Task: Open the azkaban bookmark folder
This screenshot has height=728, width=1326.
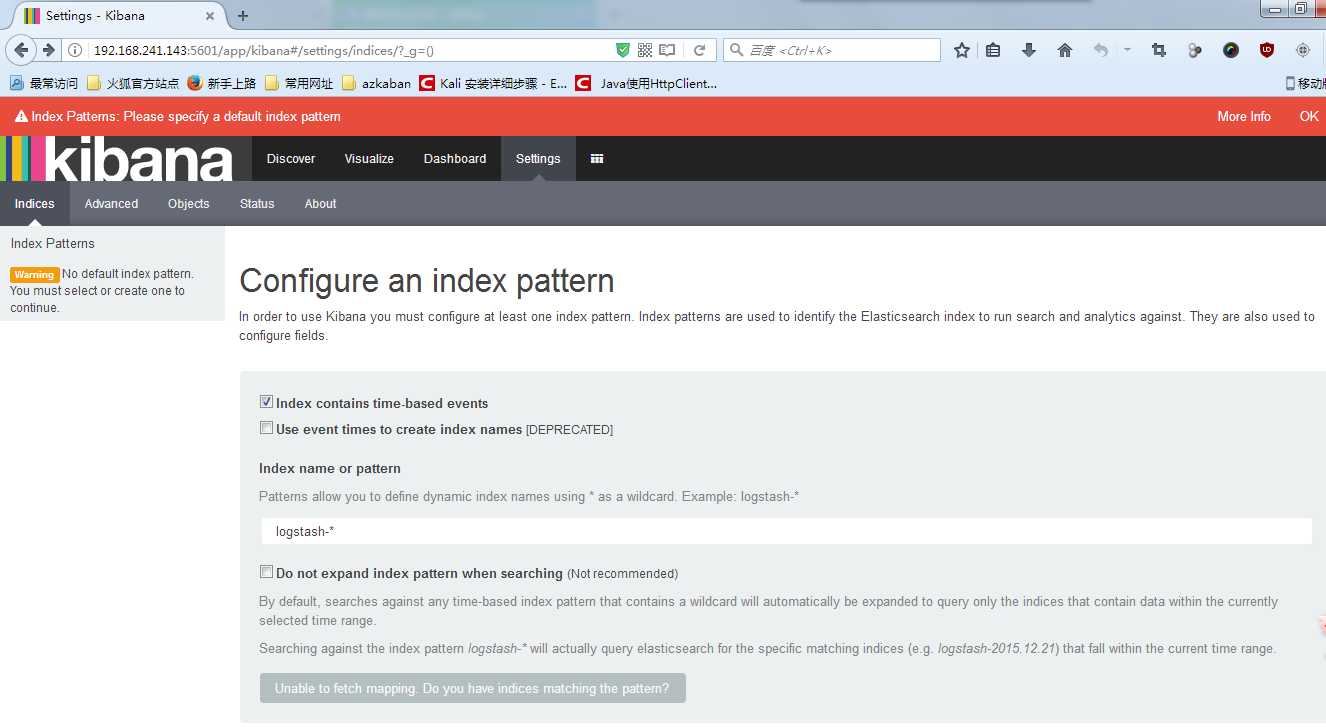Action: click(x=376, y=83)
